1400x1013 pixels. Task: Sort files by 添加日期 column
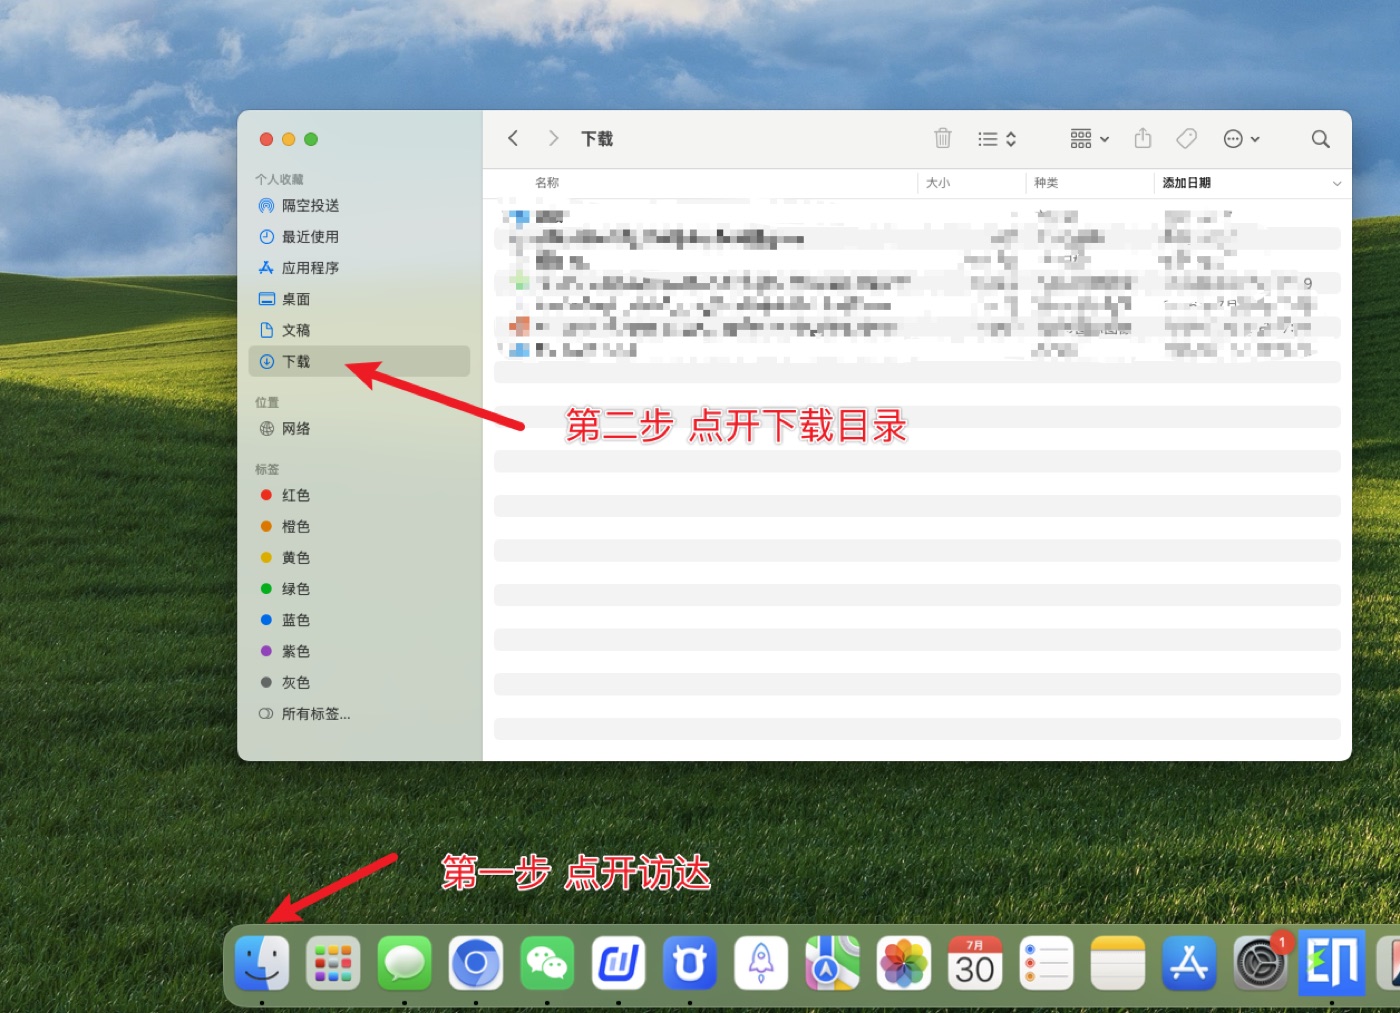[1186, 183]
